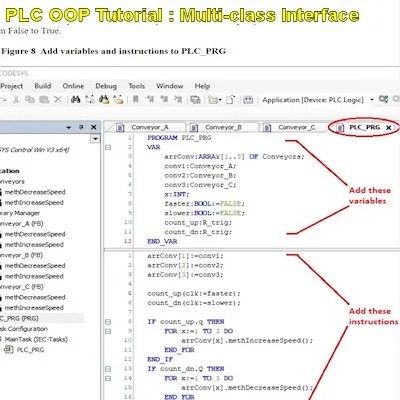Image resolution: width=400 pixels, height=400 pixels.
Task: Open Application [Device: PLC Logic] dropdown arrow
Action: pyautogui.click(x=372, y=100)
